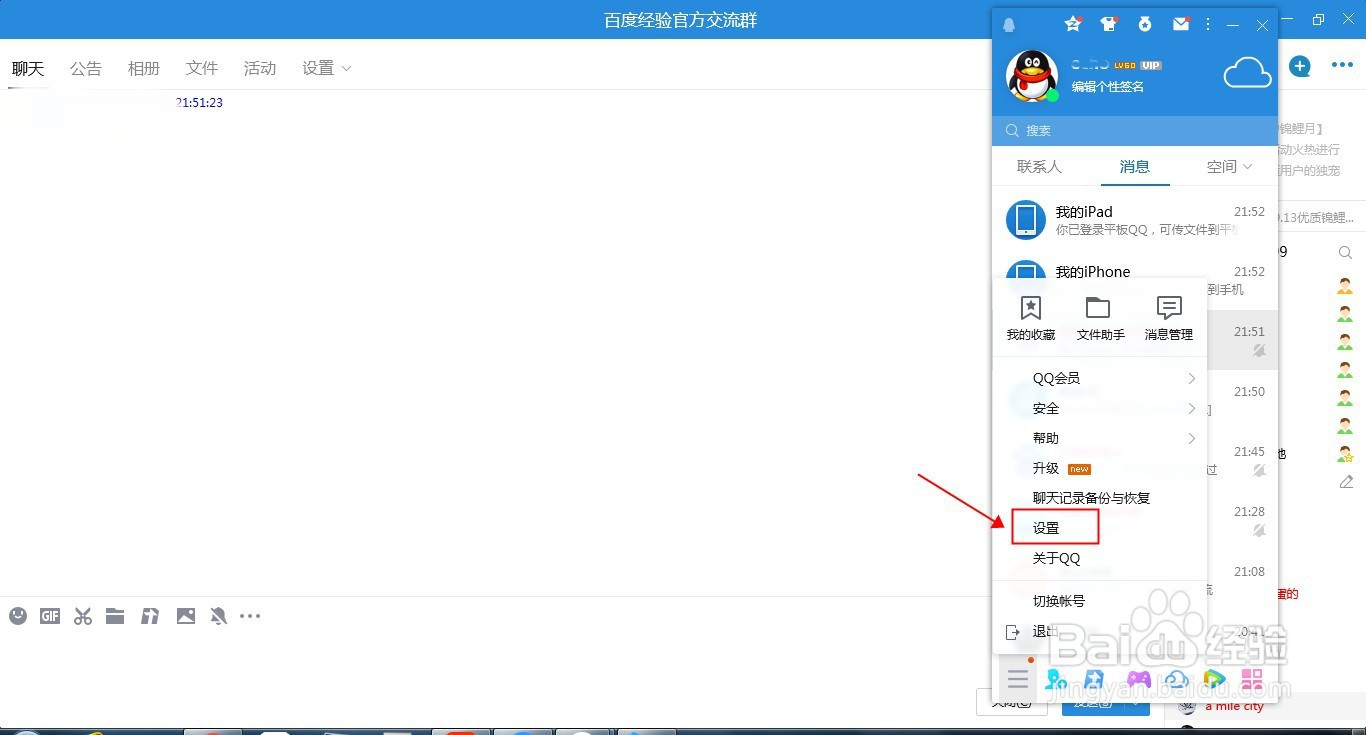This screenshot has height=735, width=1366.
Task: Expand the 帮助 submenu
Action: click(1100, 438)
